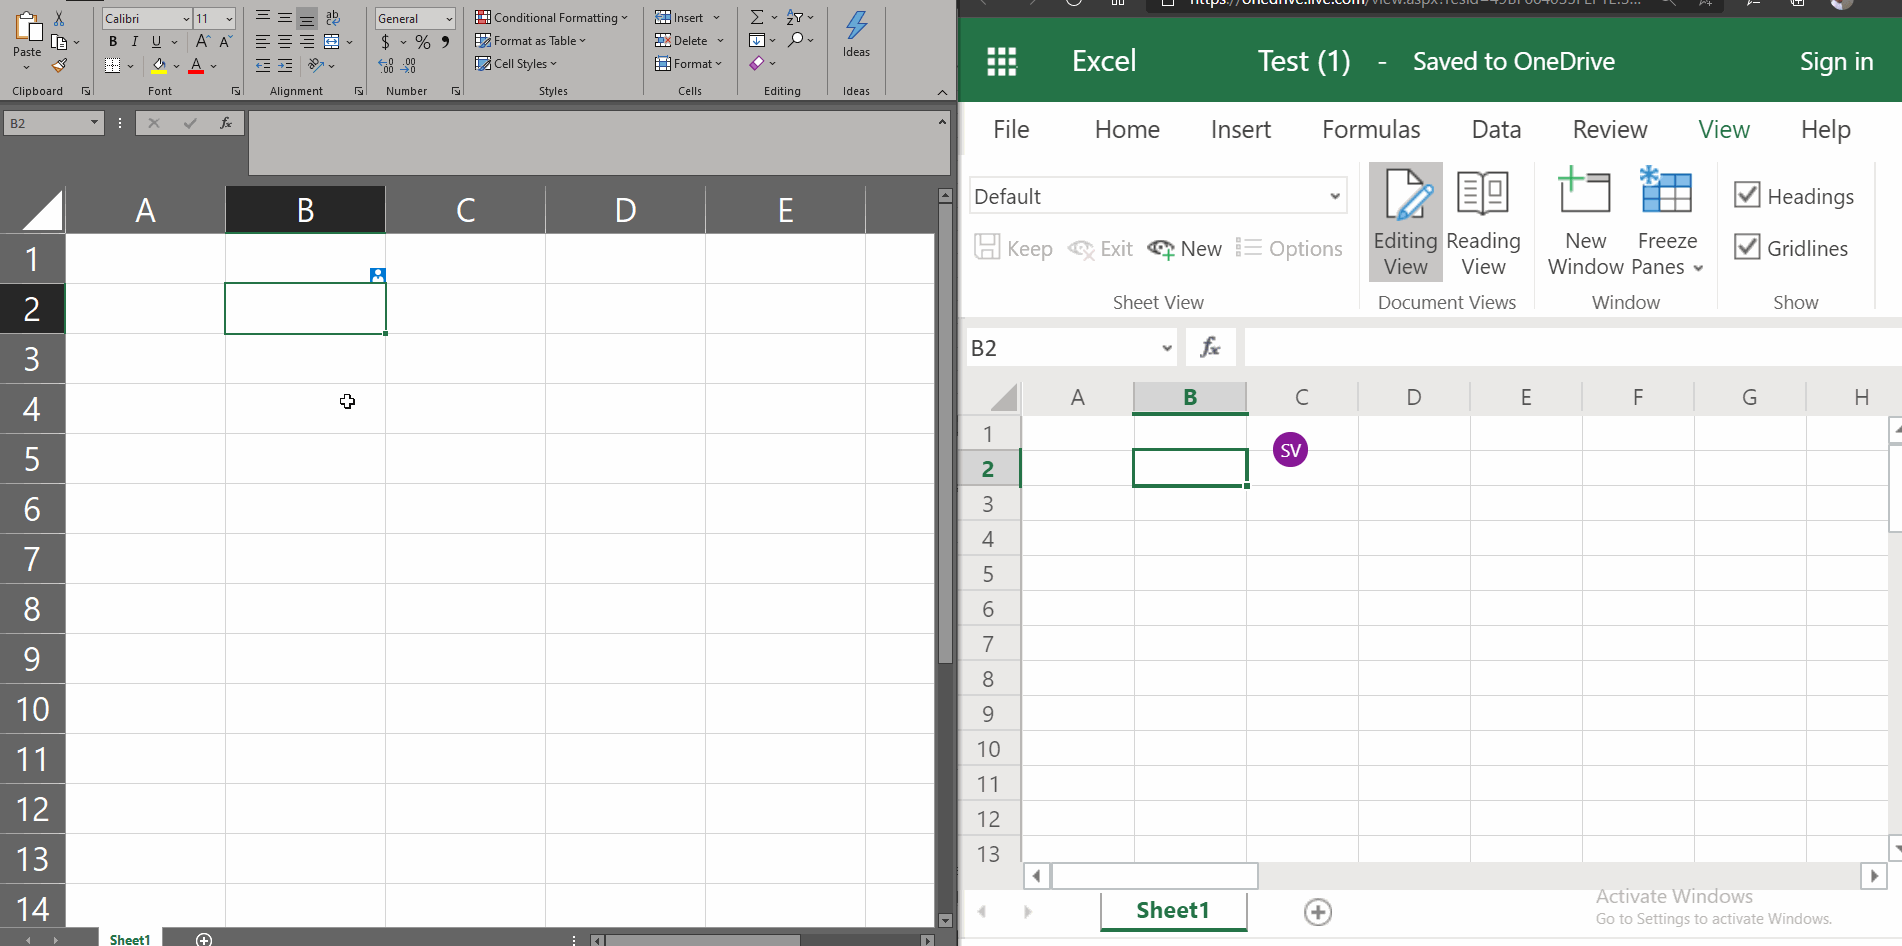Toggle Bottom Align in Alignment group

(307, 18)
